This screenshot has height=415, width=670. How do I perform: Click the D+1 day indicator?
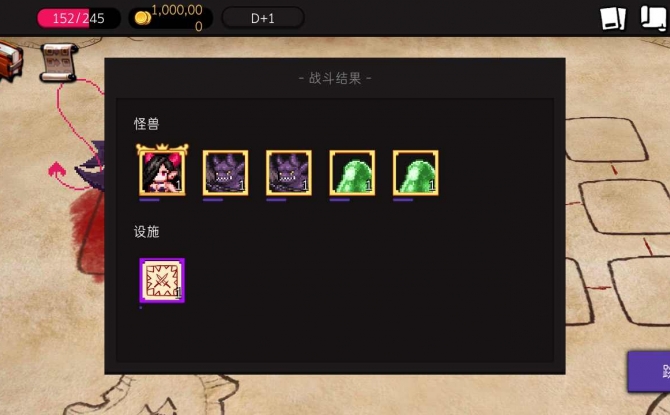point(263,18)
